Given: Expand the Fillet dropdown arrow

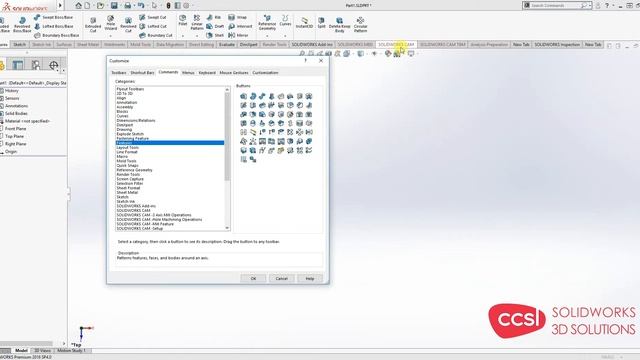Looking at the screenshot, I should [x=182, y=36].
